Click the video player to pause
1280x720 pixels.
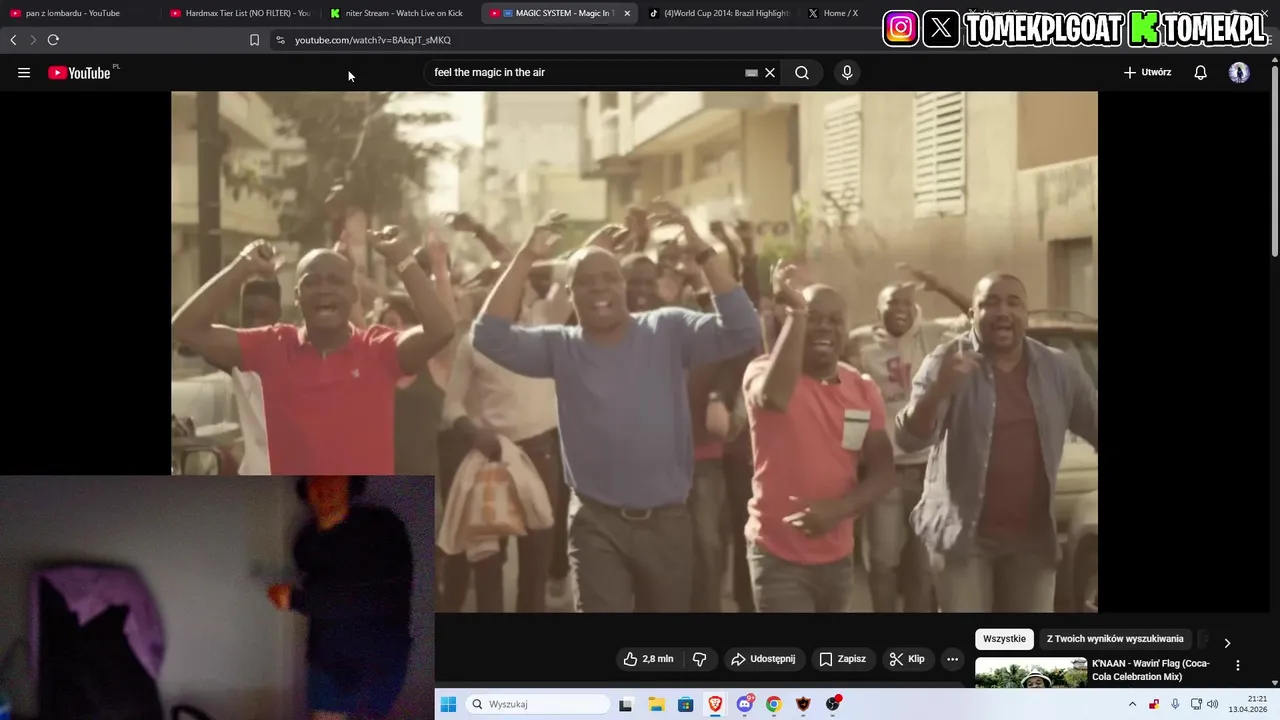(634, 352)
